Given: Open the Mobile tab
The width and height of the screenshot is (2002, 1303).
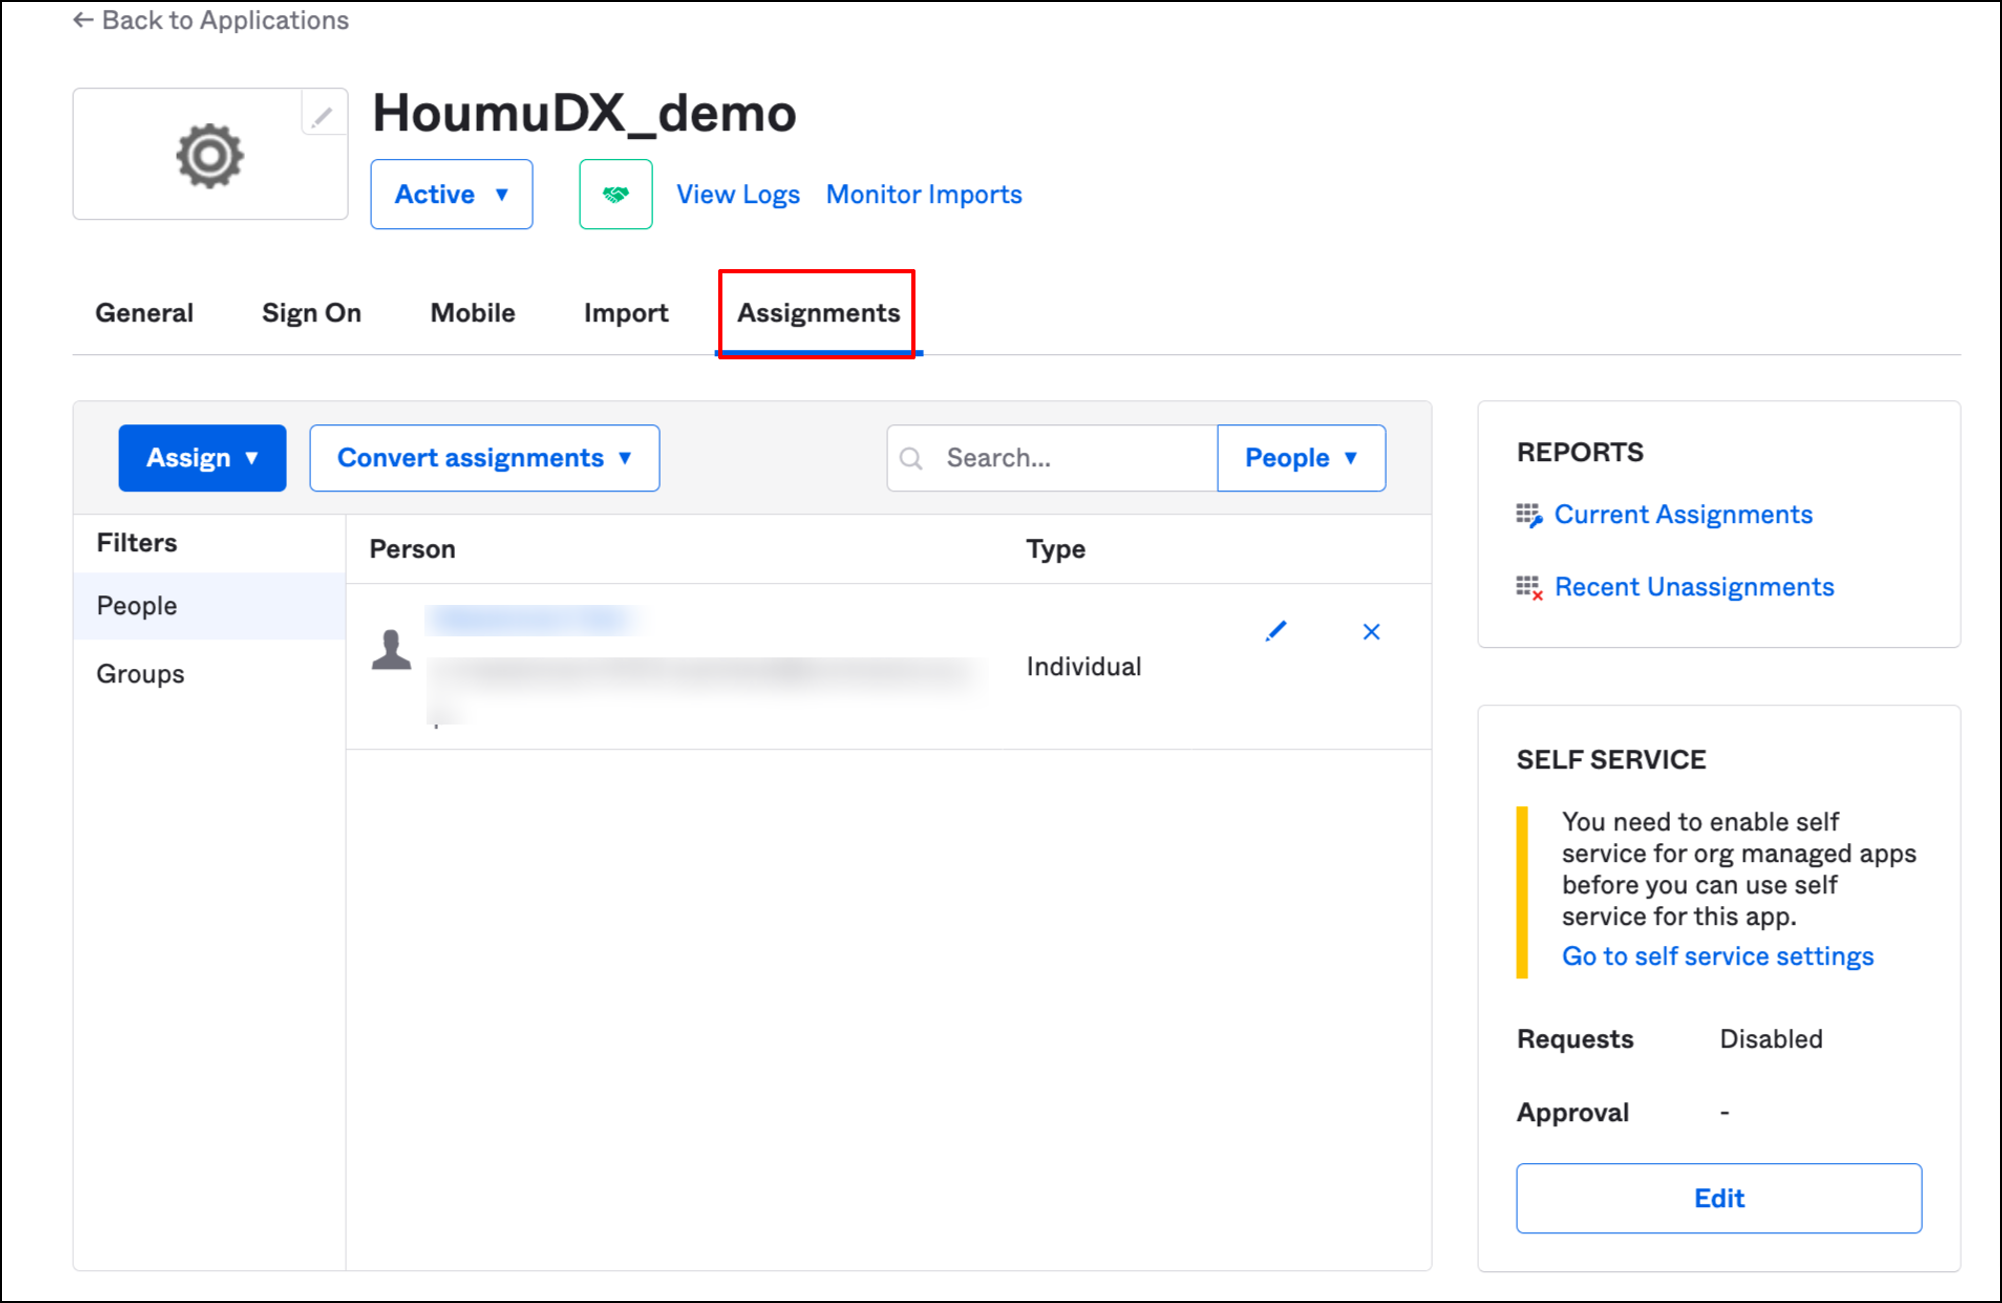Looking at the screenshot, I should [473, 313].
